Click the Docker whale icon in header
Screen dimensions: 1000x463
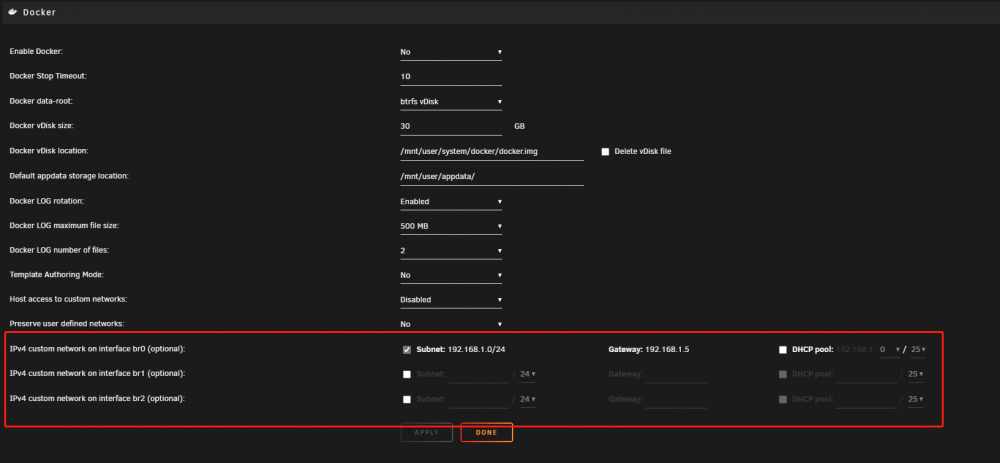13,12
